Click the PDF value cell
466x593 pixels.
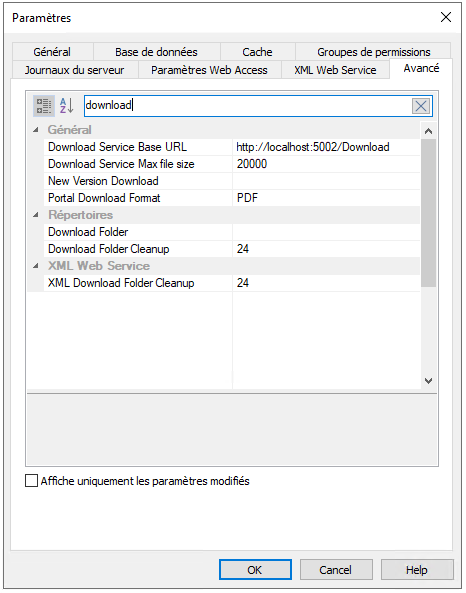tap(326, 198)
